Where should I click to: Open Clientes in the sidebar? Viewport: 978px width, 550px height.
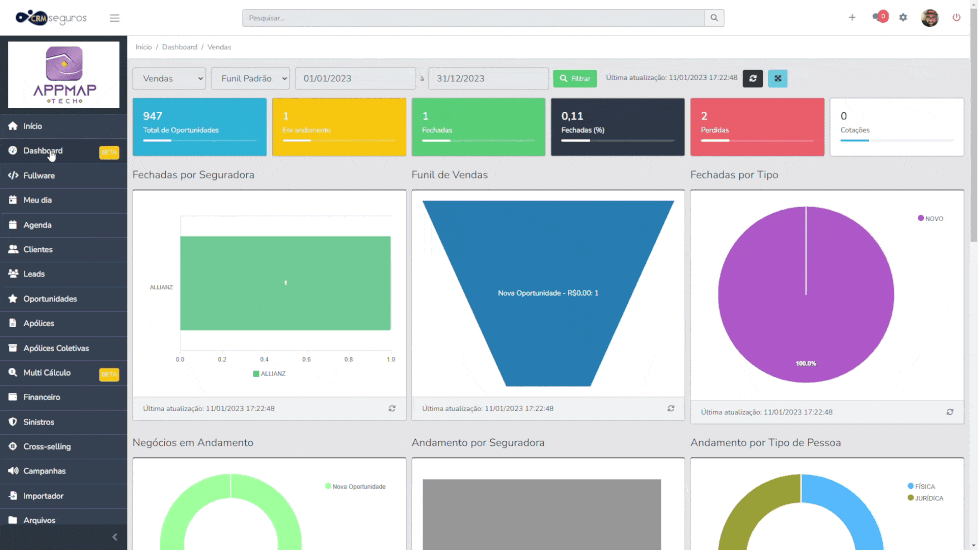coord(64,249)
